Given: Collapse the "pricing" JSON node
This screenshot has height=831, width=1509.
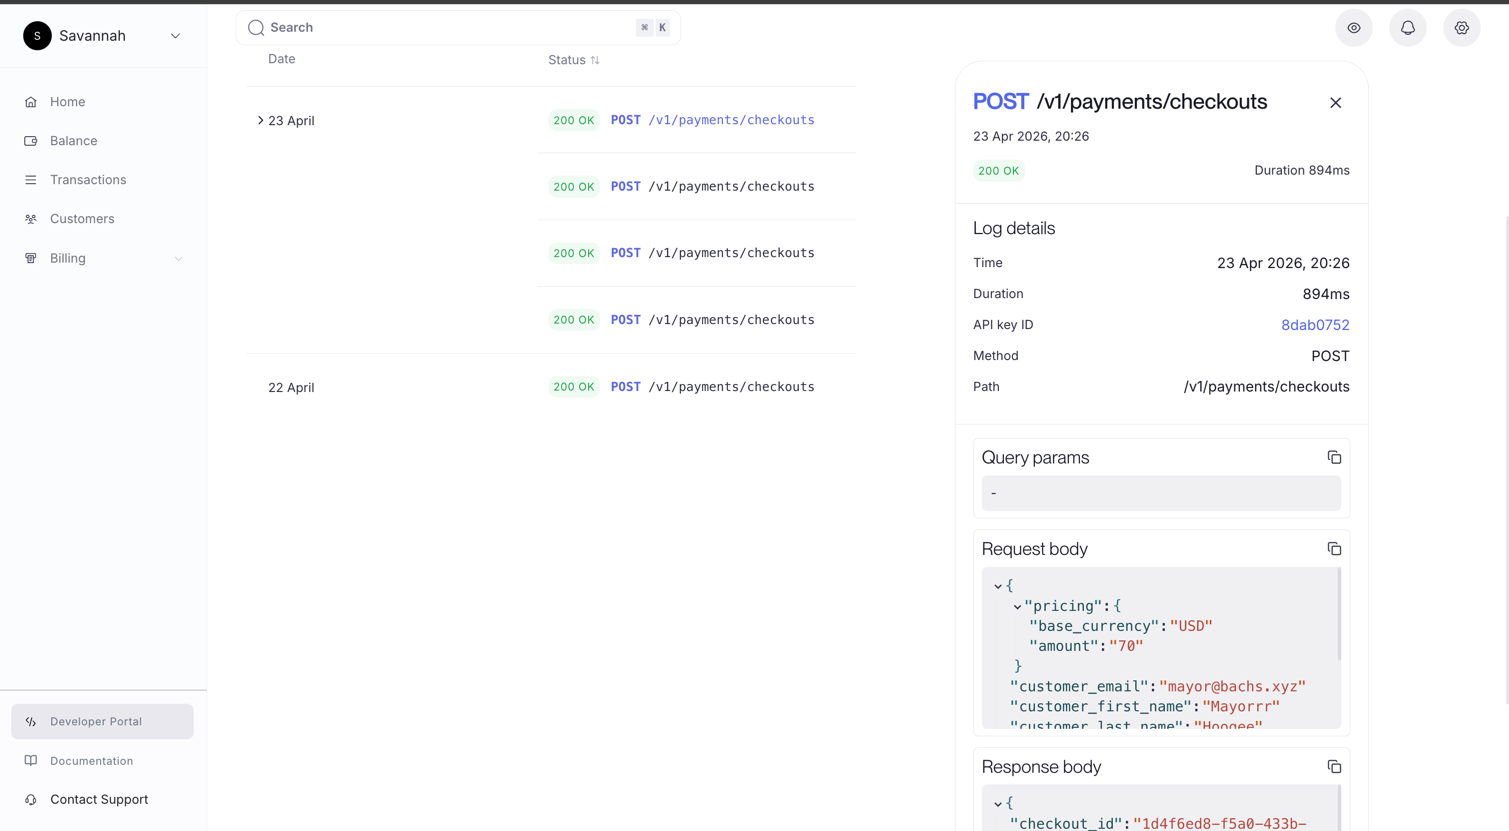Looking at the screenshot, I should [x=1017, y=607].
